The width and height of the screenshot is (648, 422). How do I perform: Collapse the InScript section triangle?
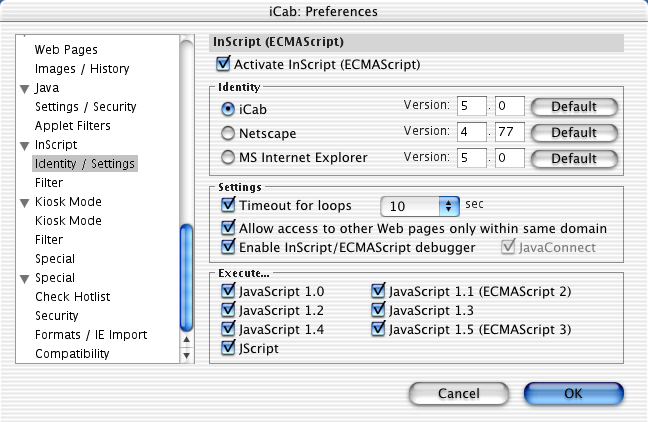click(25, 146)
